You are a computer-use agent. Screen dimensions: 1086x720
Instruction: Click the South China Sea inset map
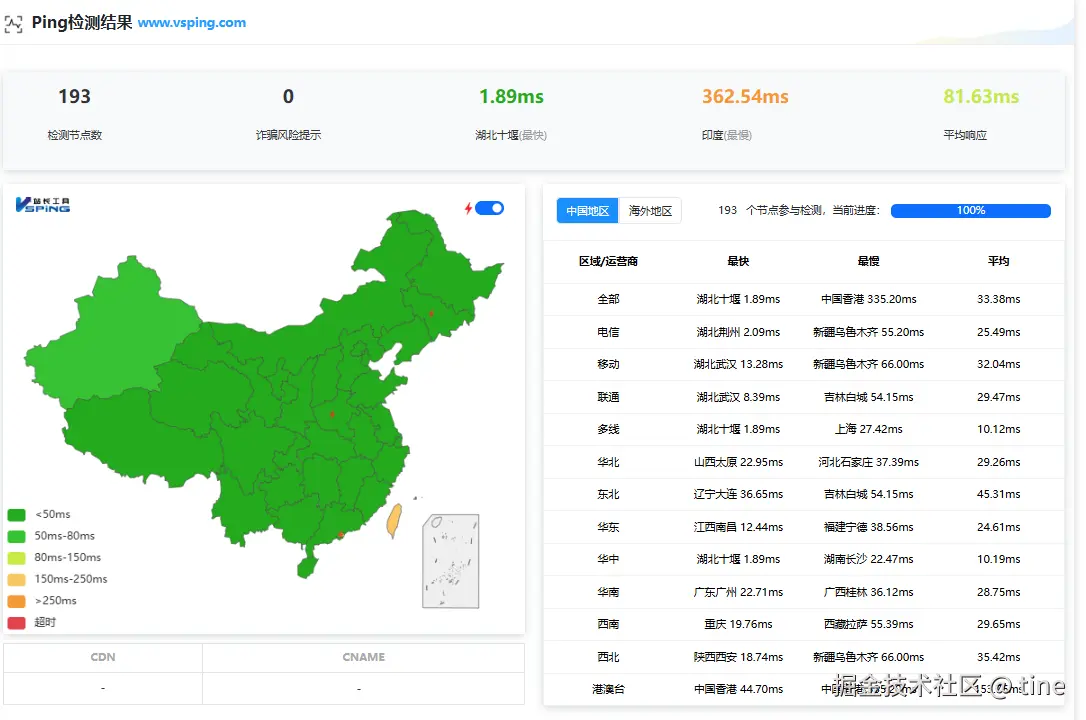click(x=451, y=561)
